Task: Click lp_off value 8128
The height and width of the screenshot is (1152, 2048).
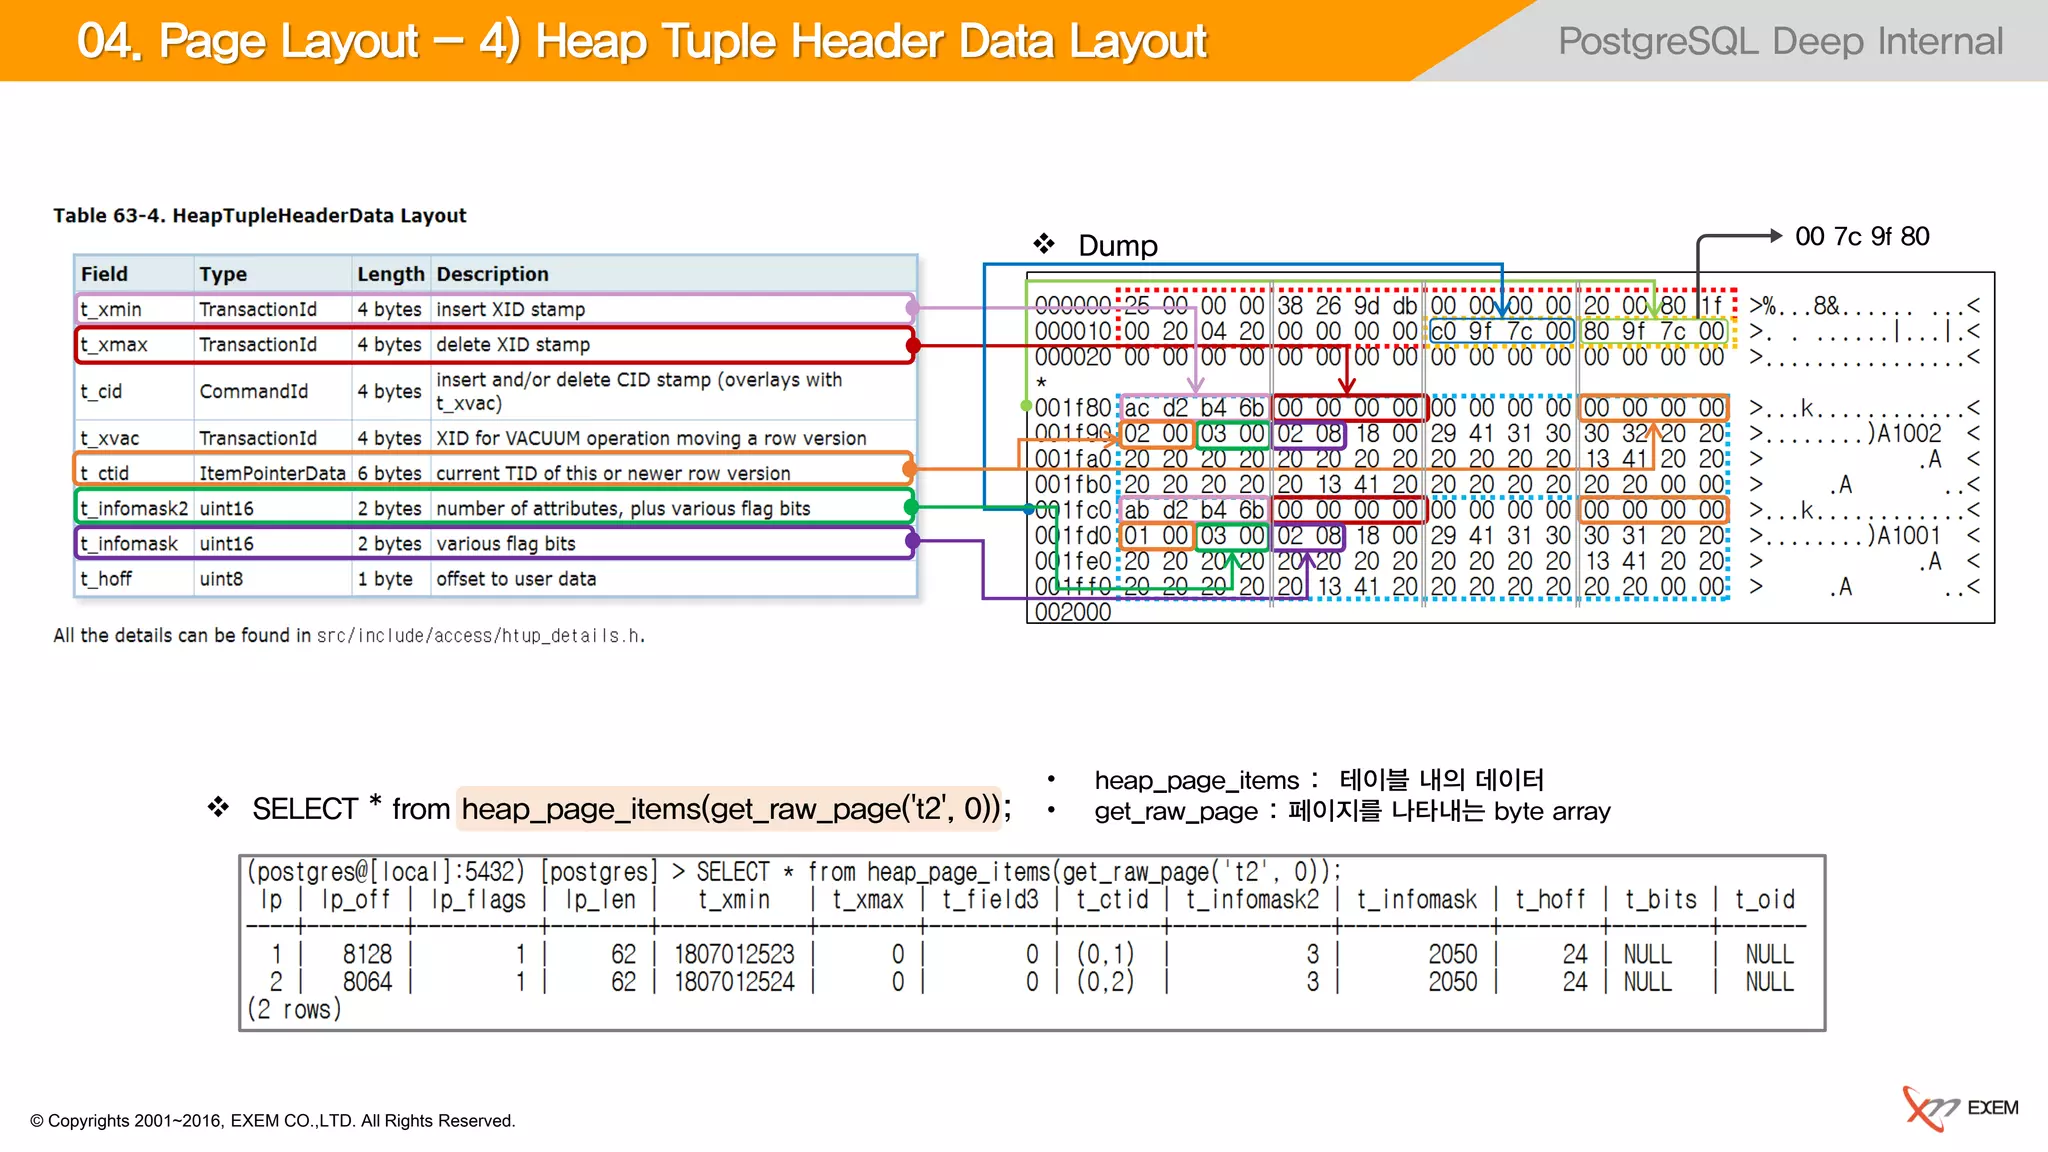Action: [x=367, y=954]
